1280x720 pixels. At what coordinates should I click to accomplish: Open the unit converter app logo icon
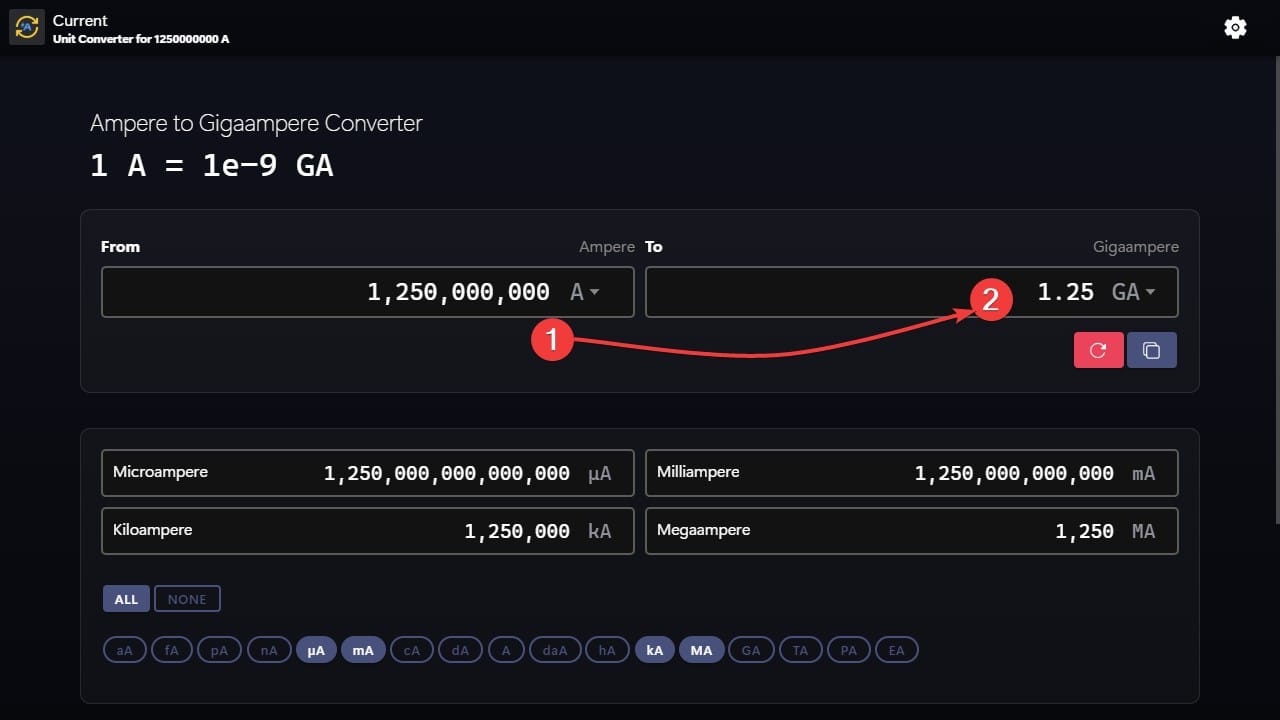(26, 27)
